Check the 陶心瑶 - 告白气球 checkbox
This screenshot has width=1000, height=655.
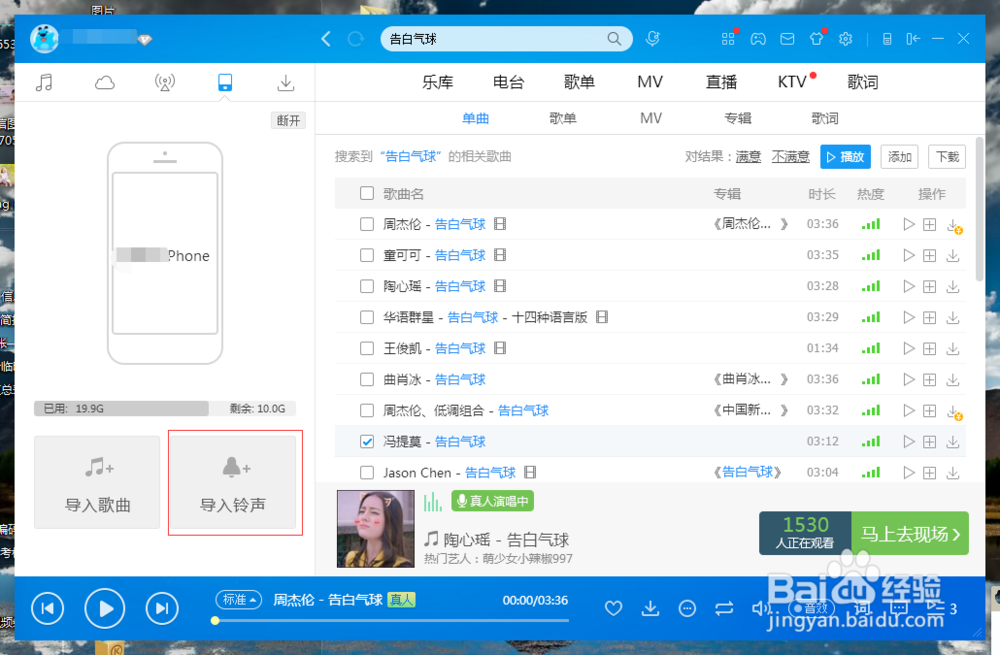point(367,286)
